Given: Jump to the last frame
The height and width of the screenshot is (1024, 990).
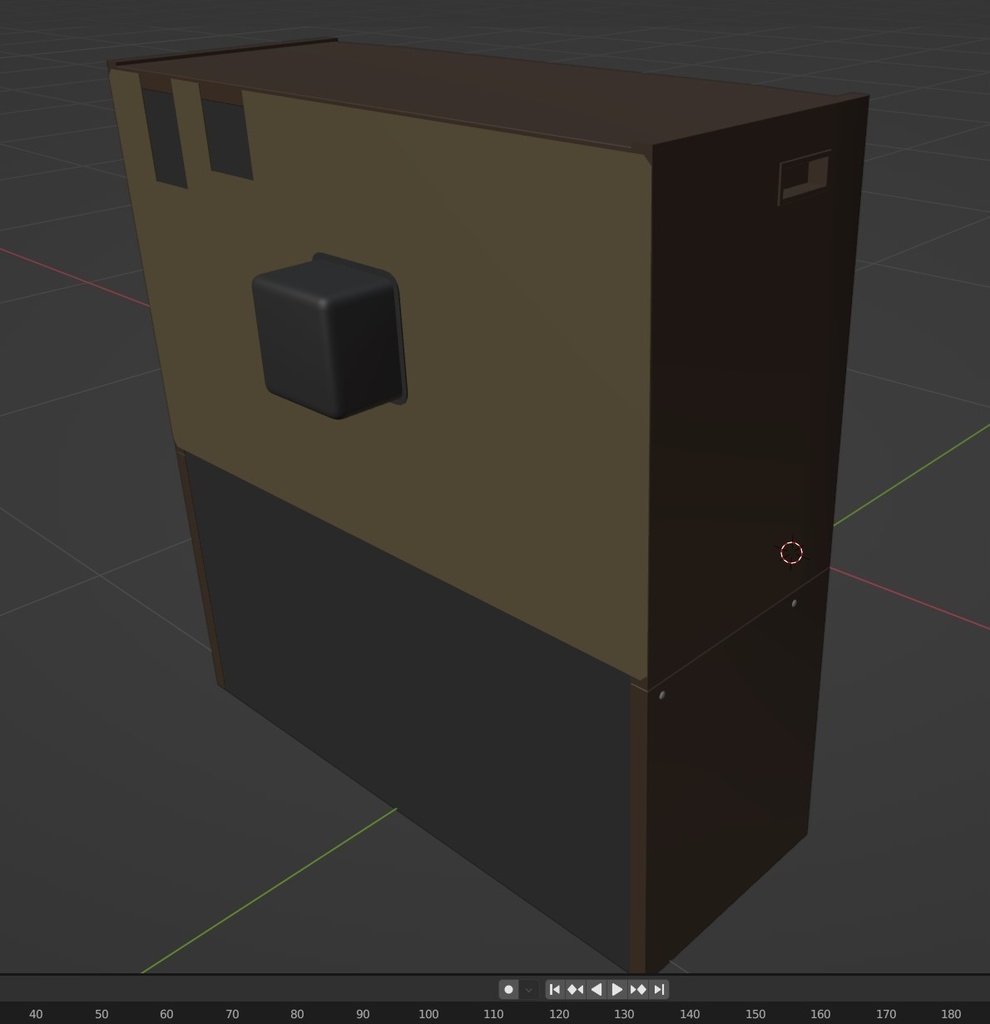Looking at the screenshot, I should tap(659, 989).
